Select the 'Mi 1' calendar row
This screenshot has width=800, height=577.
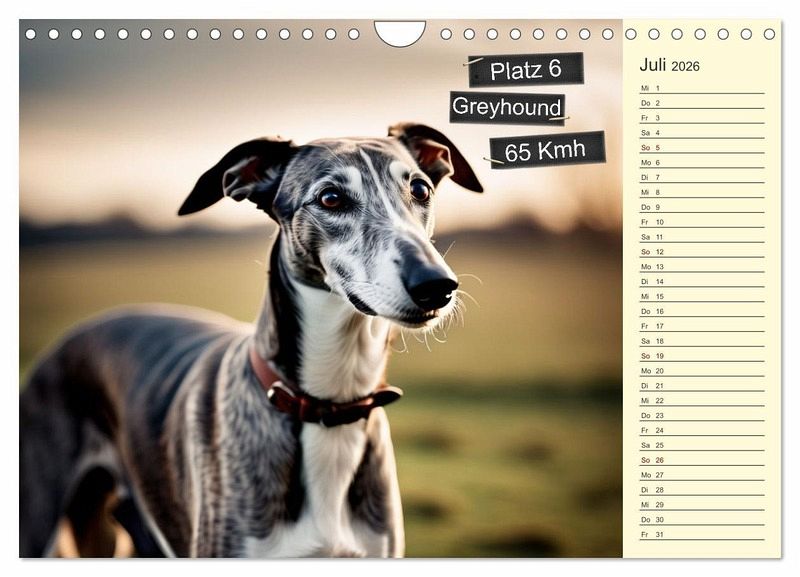[x=702, y=88]
